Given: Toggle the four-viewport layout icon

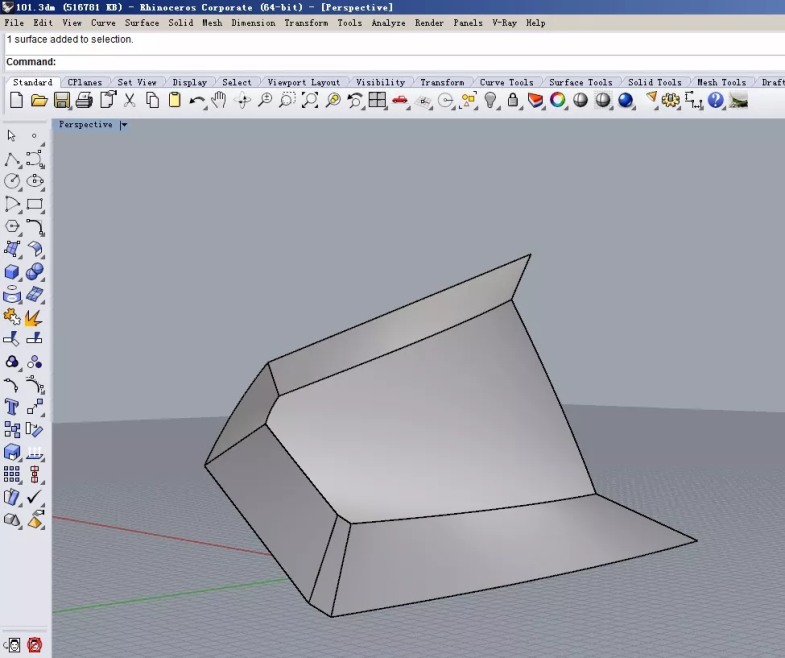Looking at the screenshot, I should (377, 100).
